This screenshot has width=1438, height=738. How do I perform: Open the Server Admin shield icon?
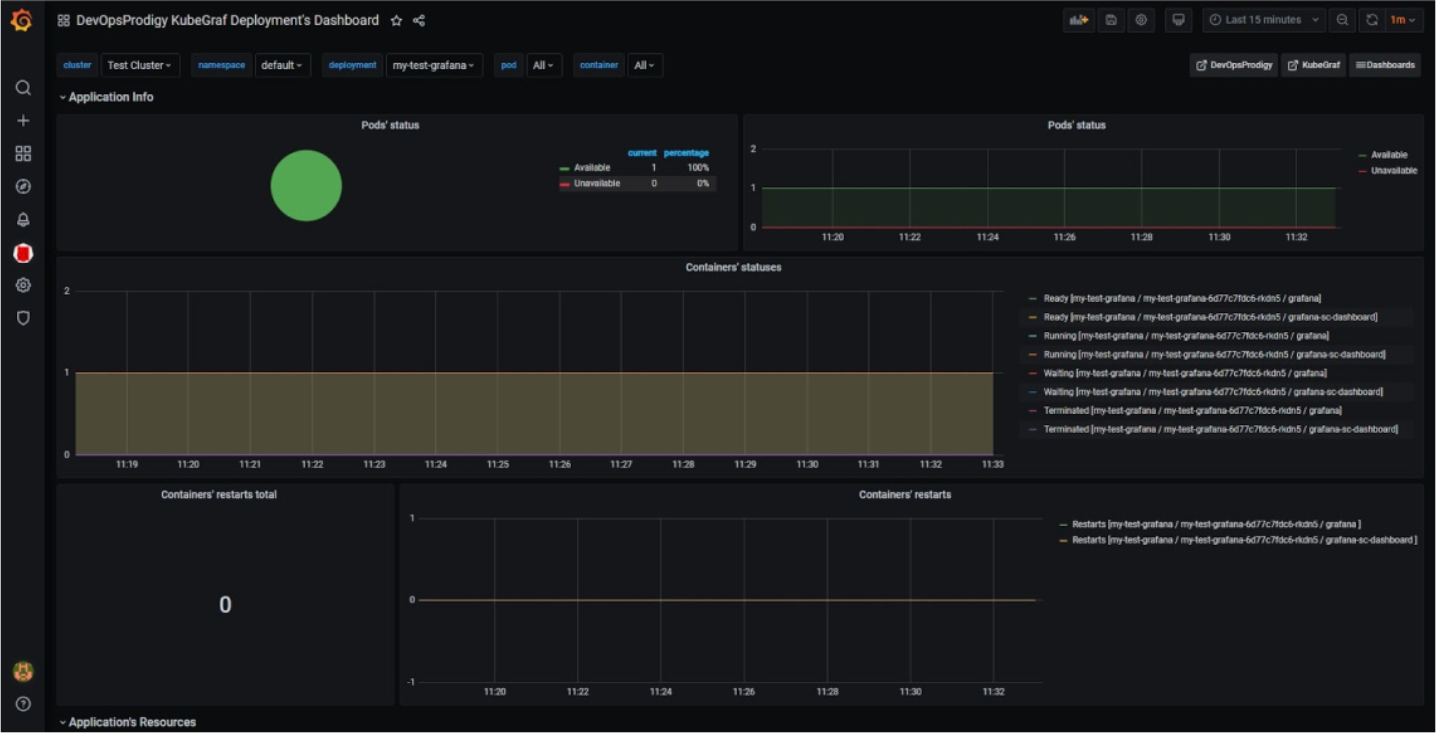23,318
